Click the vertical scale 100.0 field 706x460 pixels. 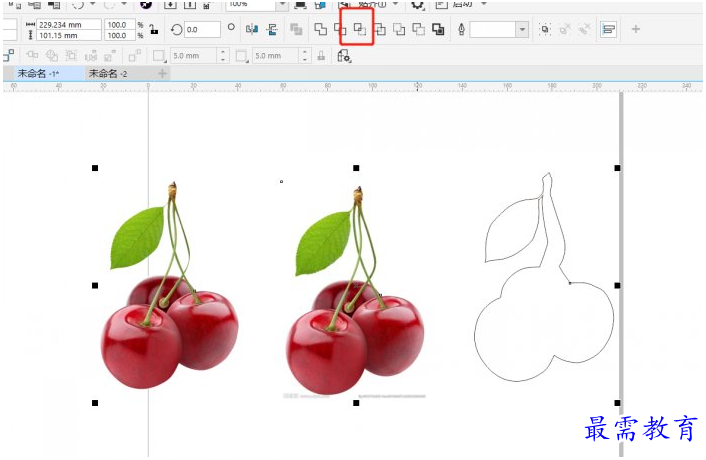coord(120,35)
